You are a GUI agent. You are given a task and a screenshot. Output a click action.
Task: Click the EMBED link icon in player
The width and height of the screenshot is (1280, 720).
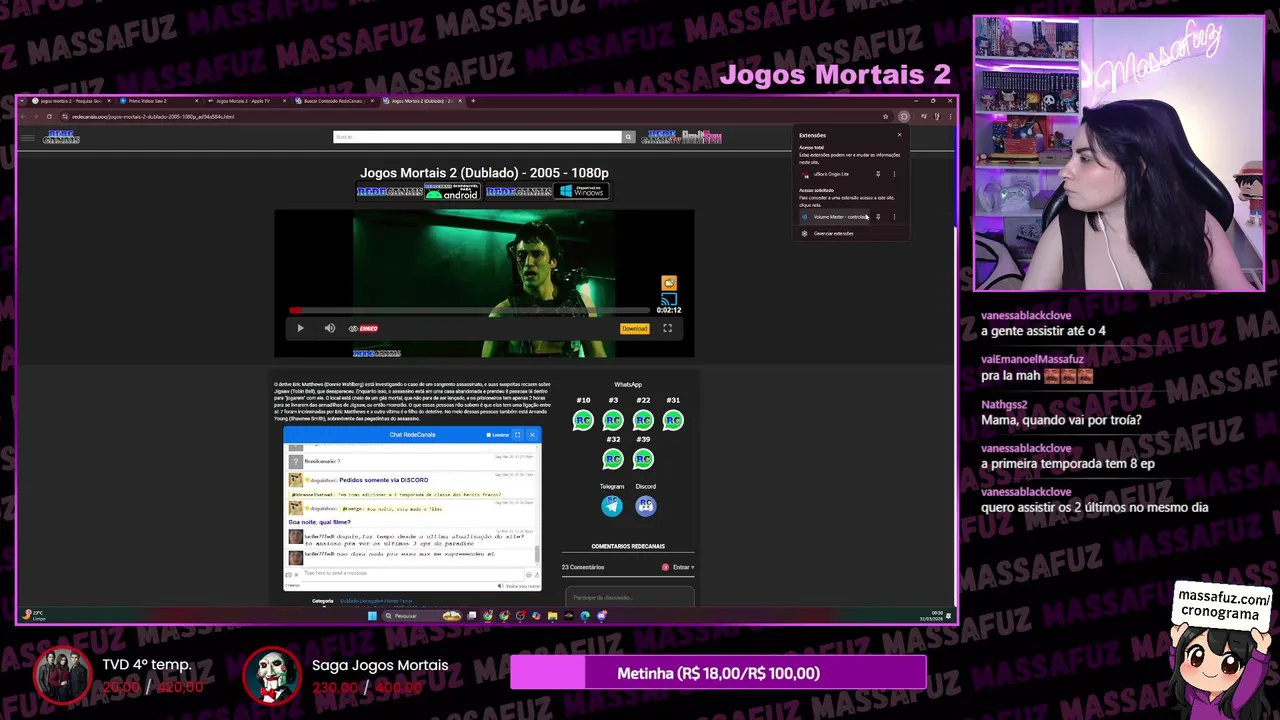click(x=363, y=328)
